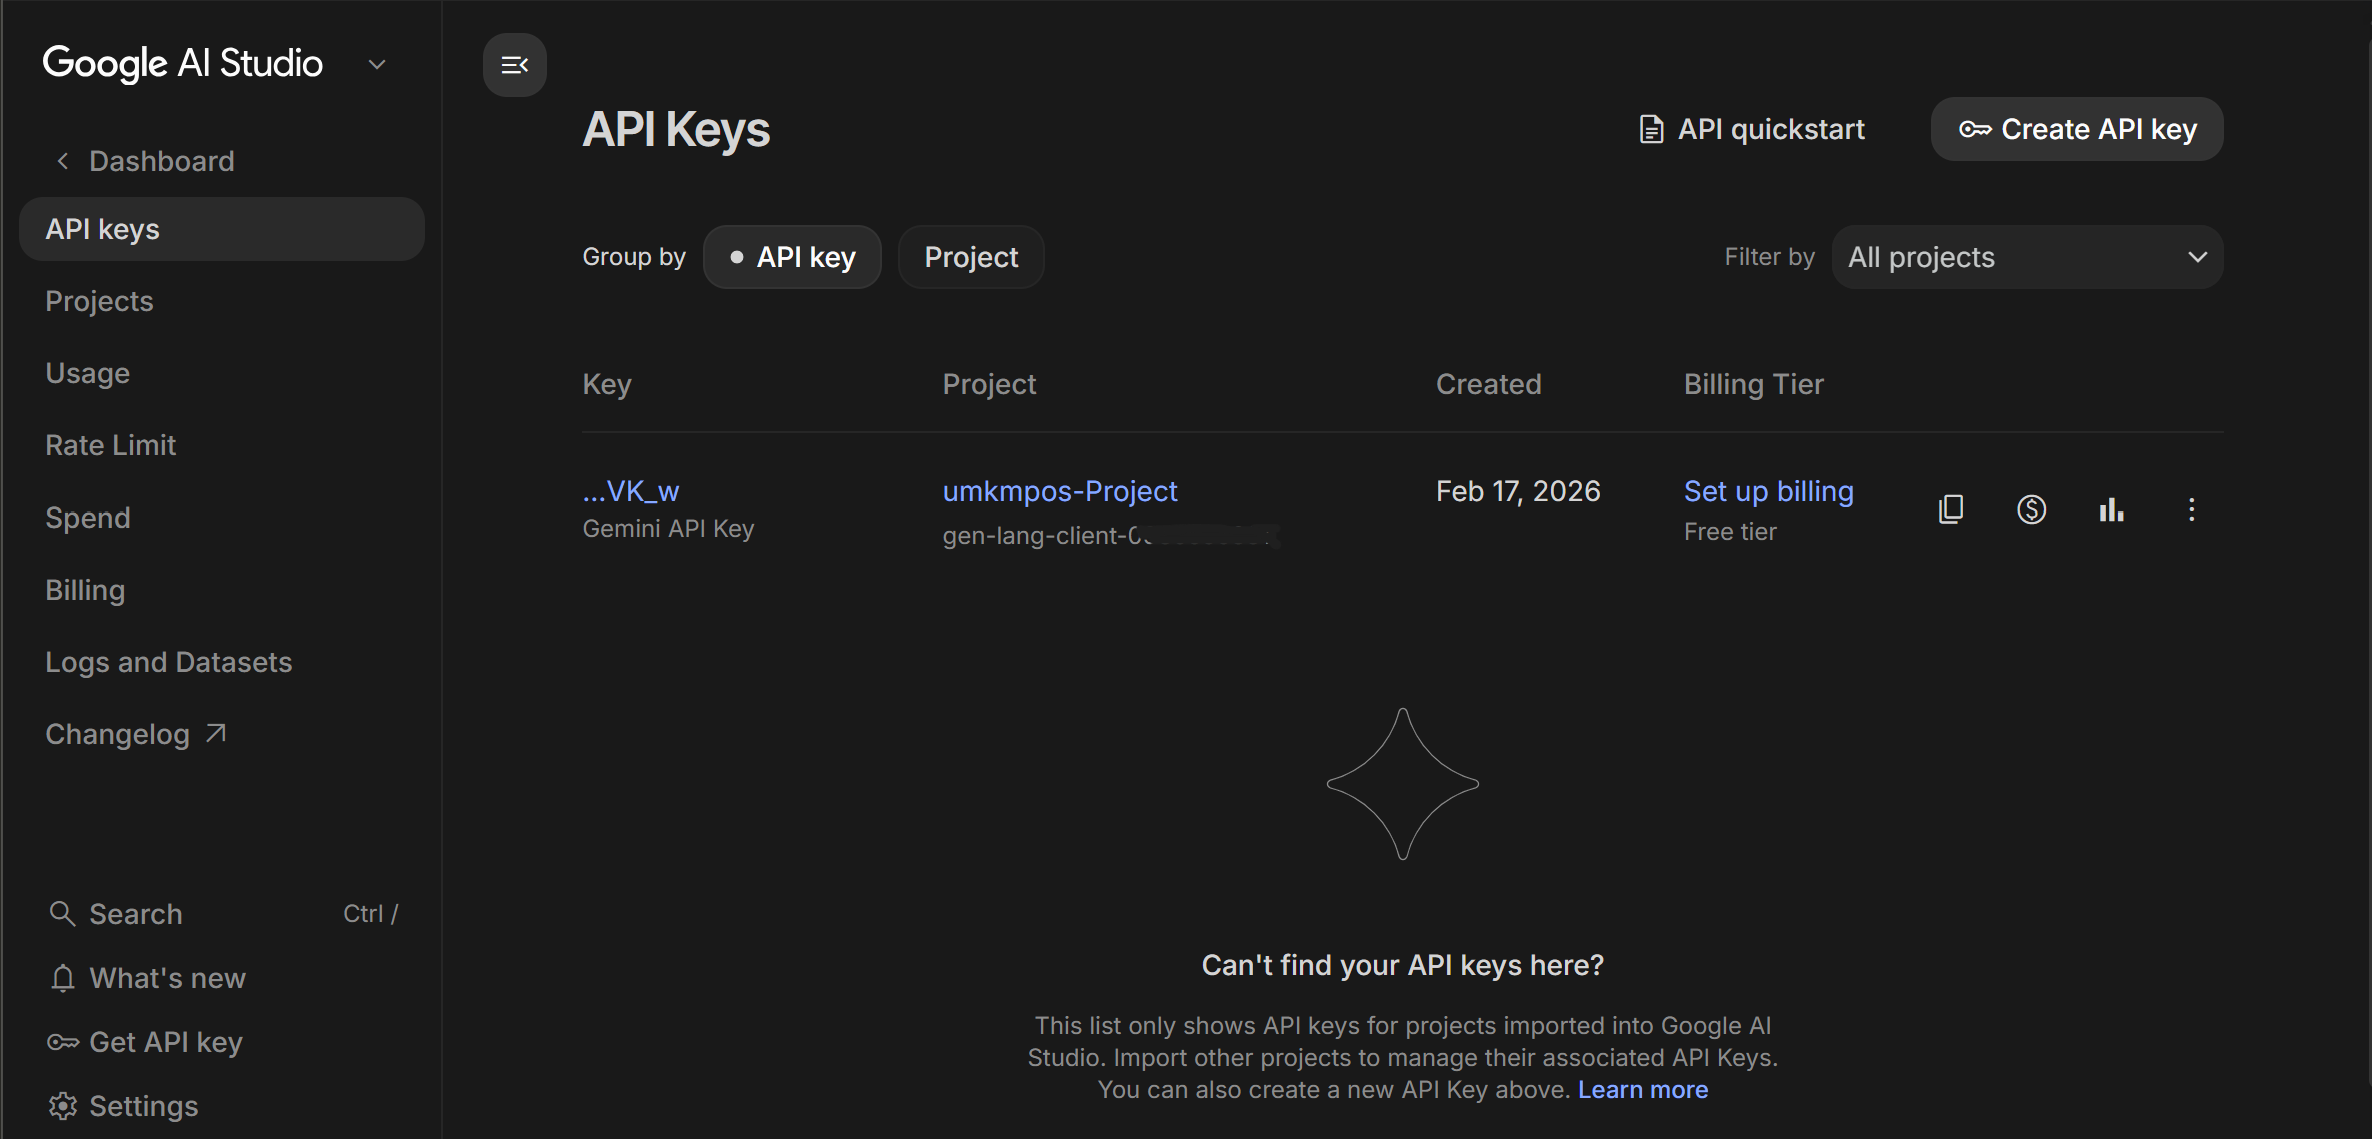Viewport: 2372px width, 1139px height.
Task: Click the Key column header
Action: point(607,384)
